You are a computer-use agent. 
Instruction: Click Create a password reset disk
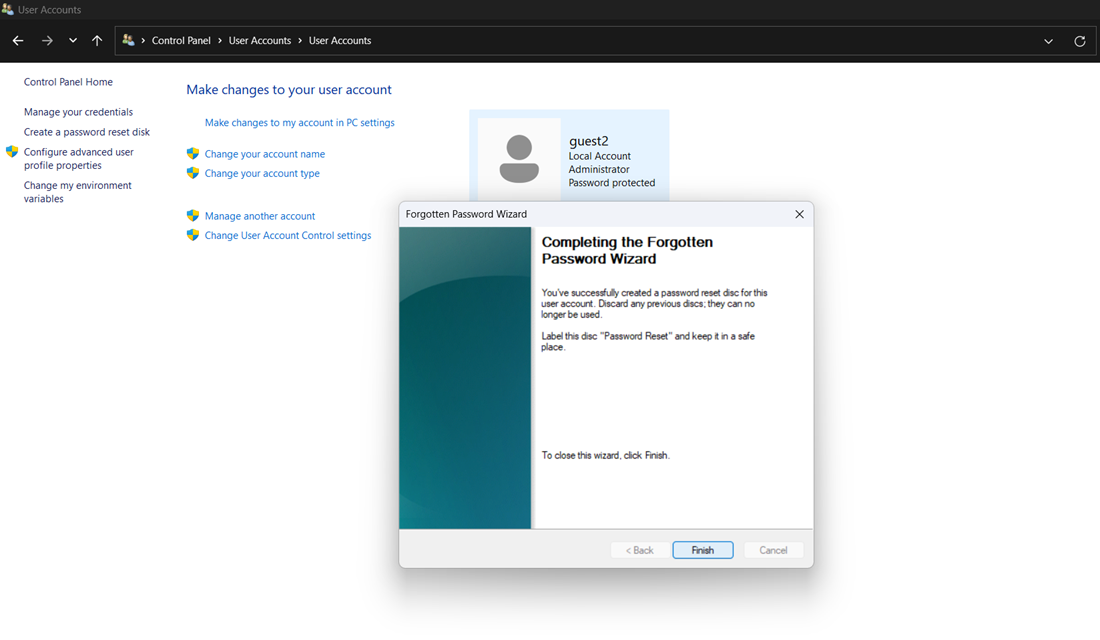tap(87, 132)
